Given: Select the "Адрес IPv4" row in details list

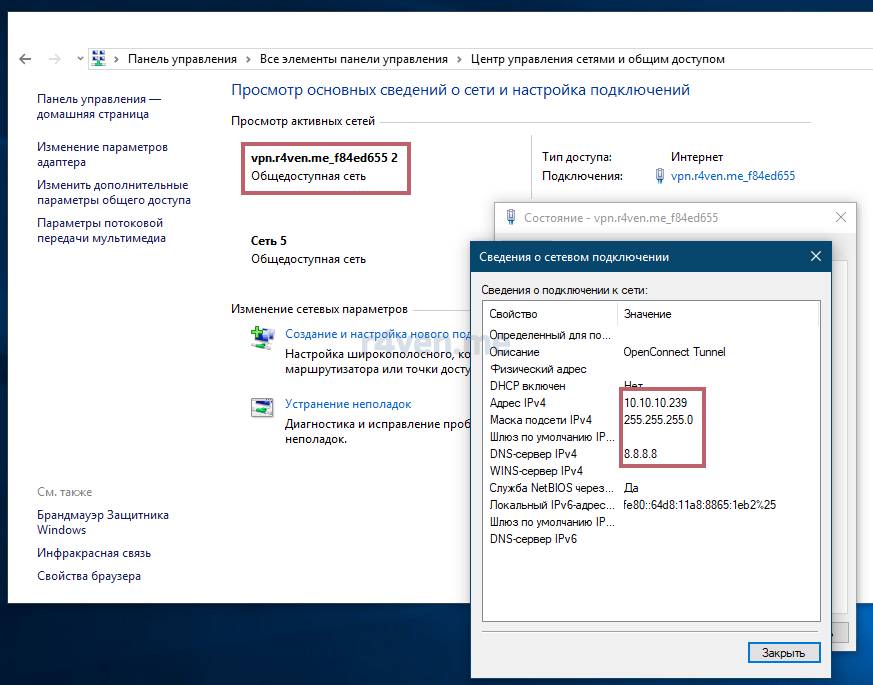Looking at the screenshot, I should 518,403.
